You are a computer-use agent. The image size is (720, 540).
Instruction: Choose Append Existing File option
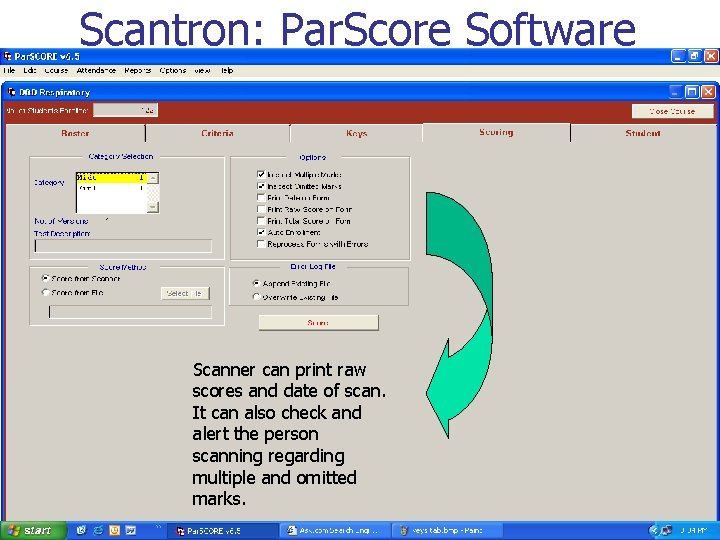tap(257, 283)
